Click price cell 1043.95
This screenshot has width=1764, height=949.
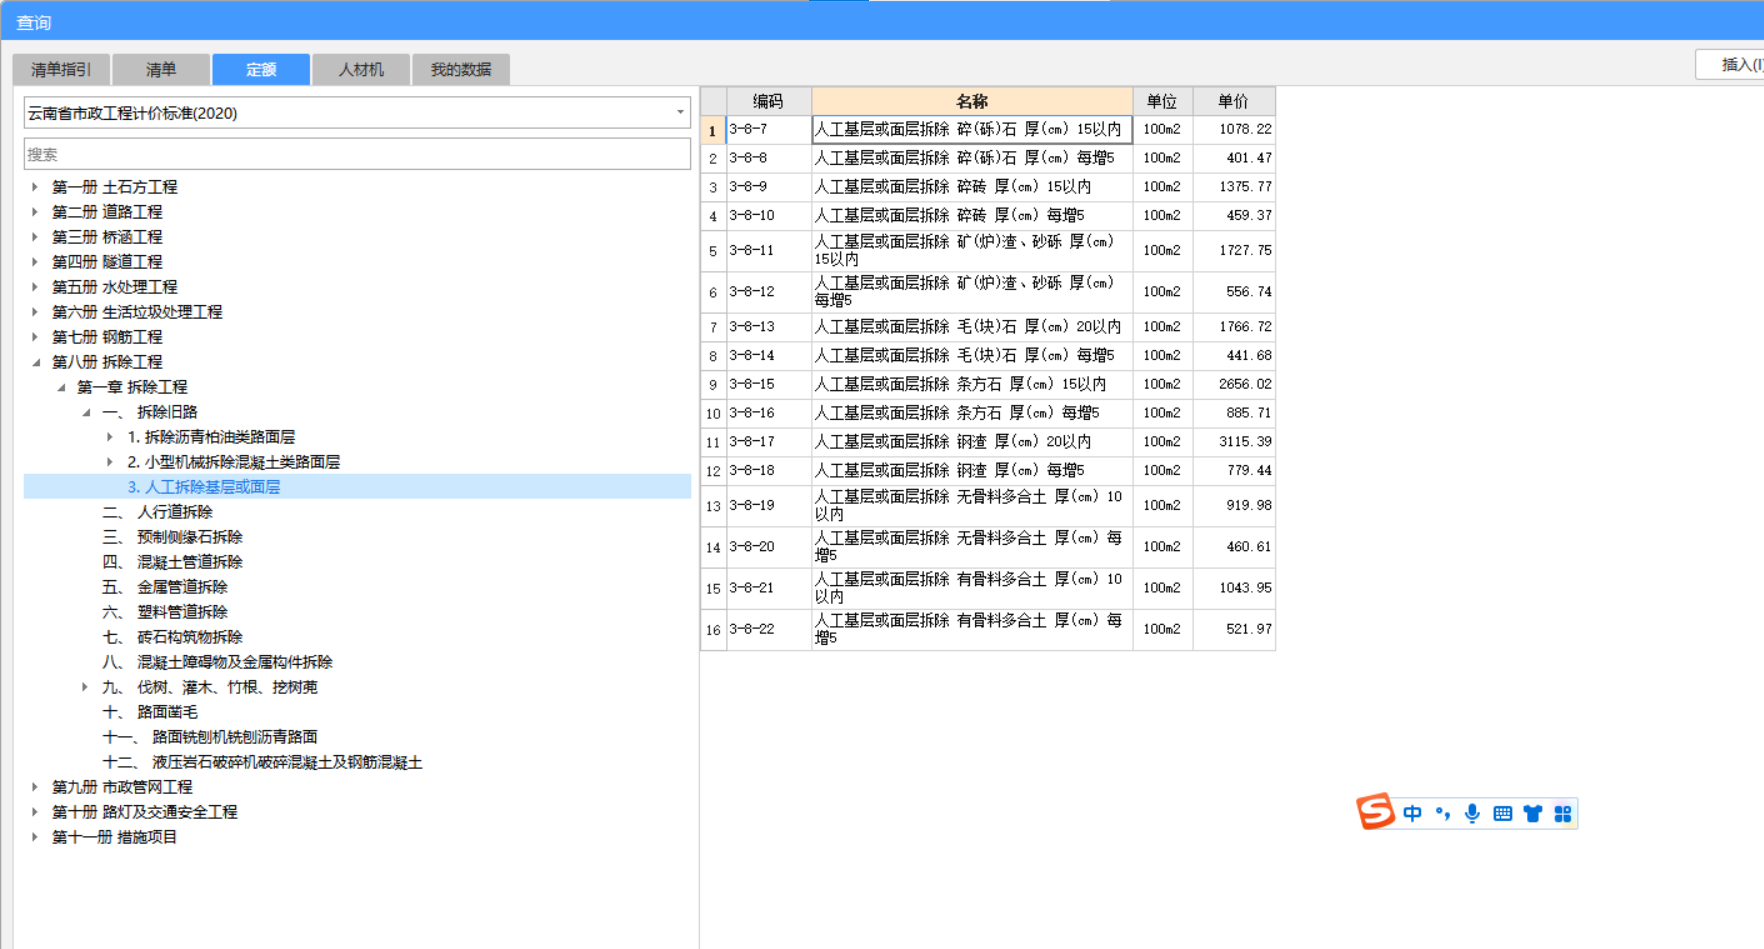[x=1233, y=588]
